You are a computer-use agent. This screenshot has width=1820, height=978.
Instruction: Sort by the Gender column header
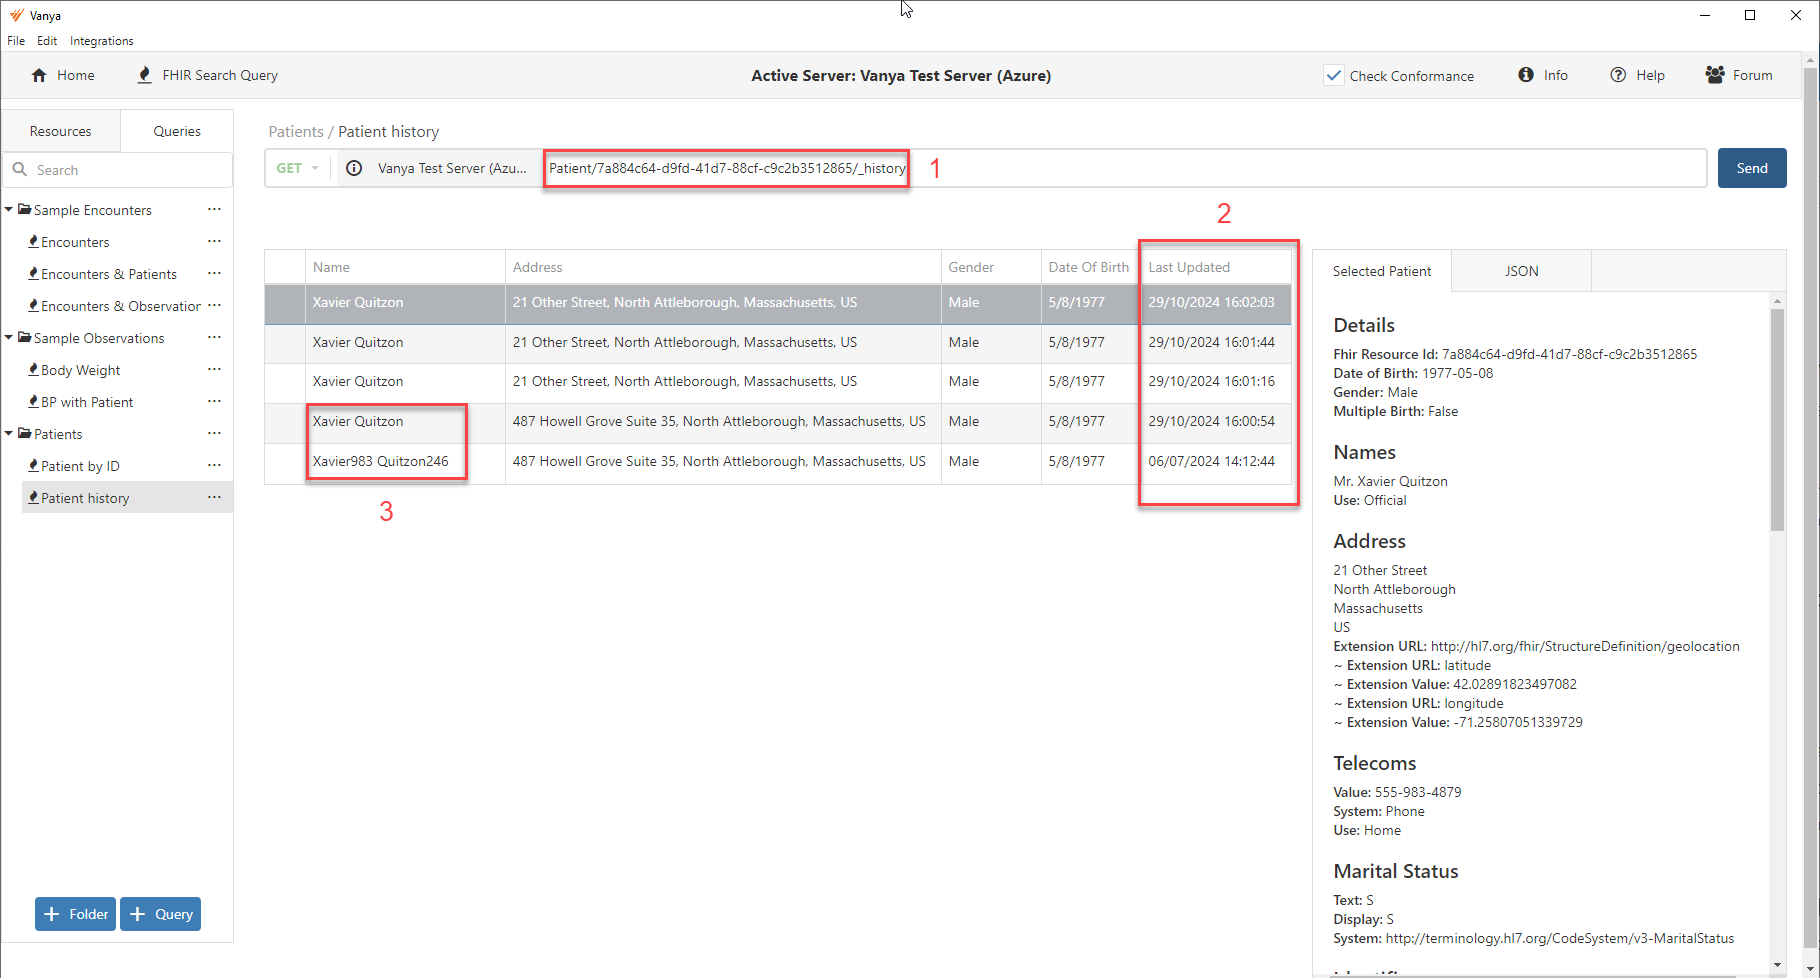point(991,267)
